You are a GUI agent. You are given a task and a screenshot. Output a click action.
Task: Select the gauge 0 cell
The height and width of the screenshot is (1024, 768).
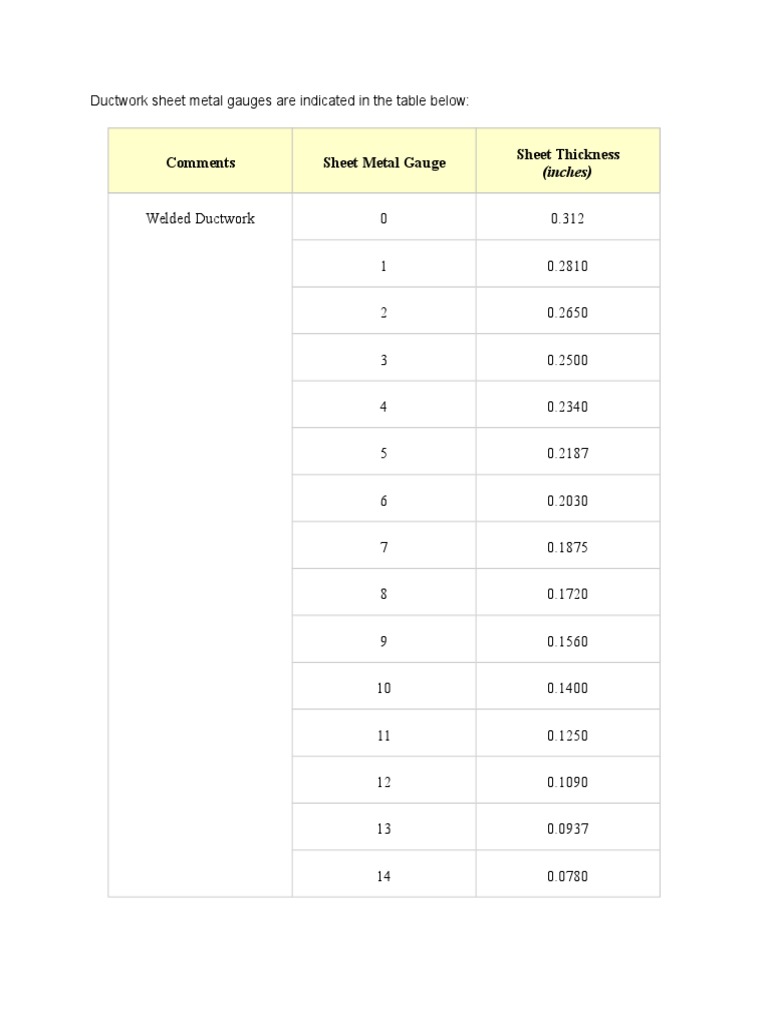point(383,219)
